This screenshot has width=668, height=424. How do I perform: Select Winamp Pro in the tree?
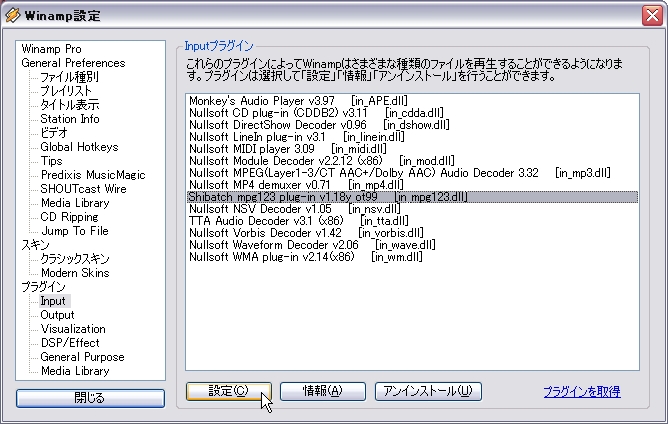(x=52, y=49)
